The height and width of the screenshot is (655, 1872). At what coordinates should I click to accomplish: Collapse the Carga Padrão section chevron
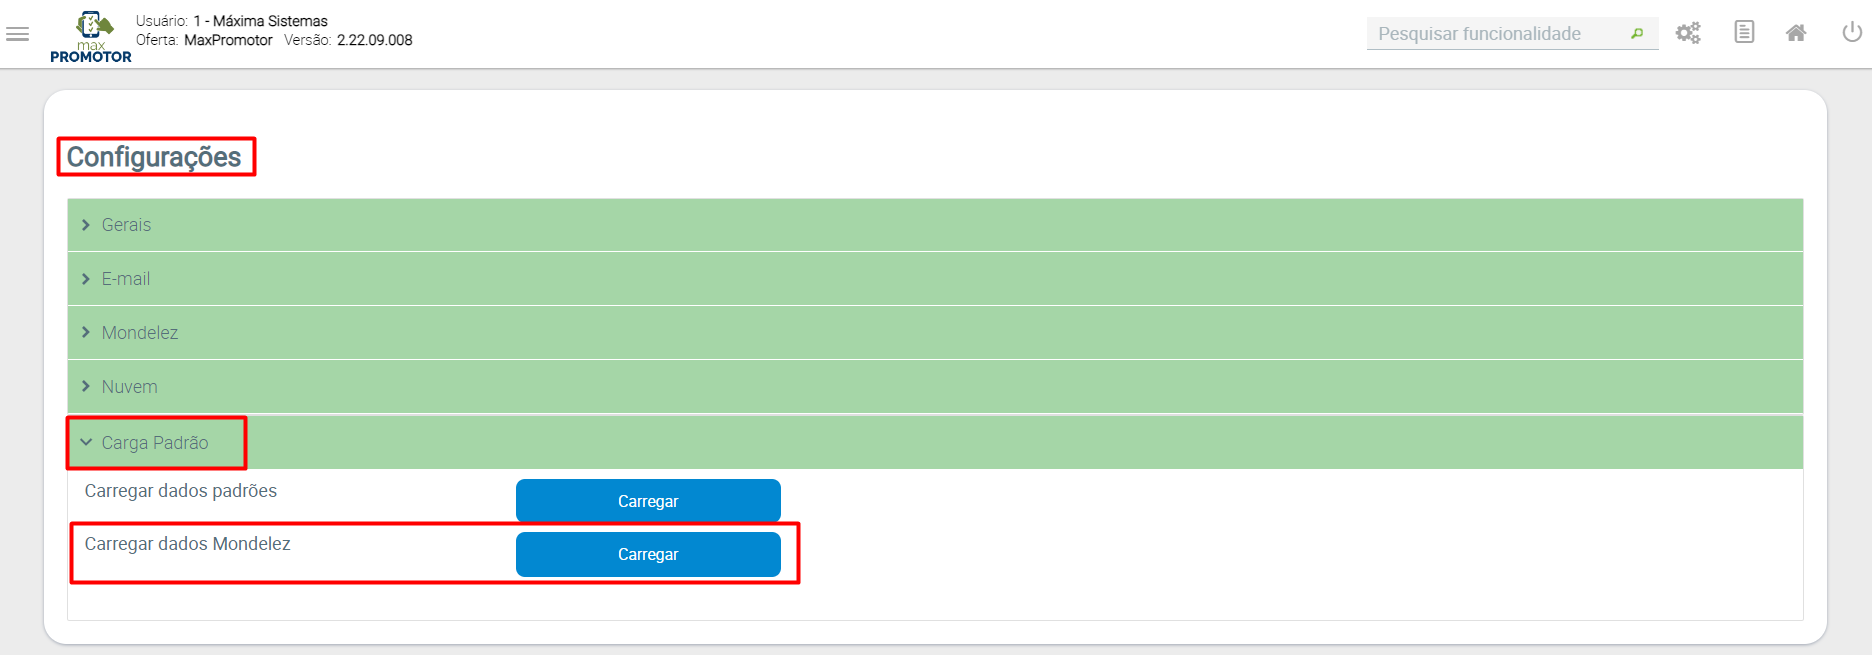point(86,442)
